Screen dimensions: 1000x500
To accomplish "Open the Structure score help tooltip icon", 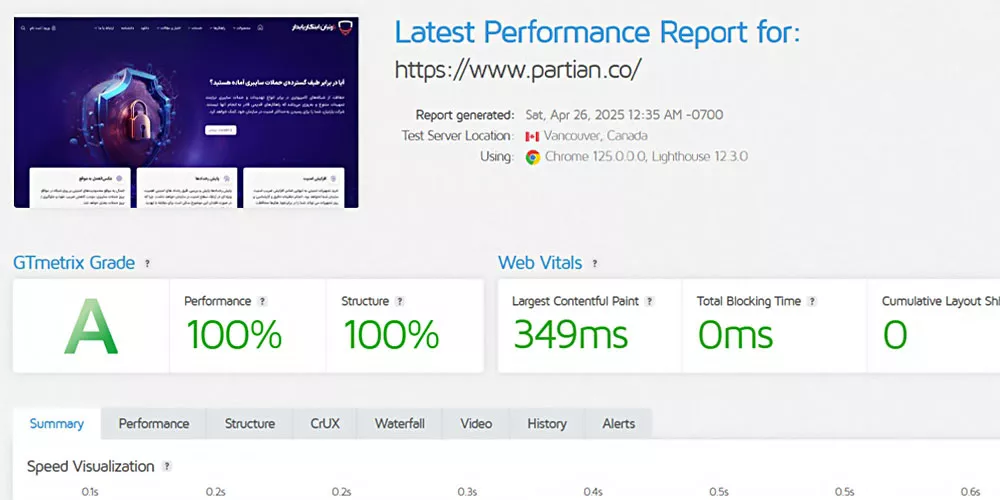I will pos(400,301).
